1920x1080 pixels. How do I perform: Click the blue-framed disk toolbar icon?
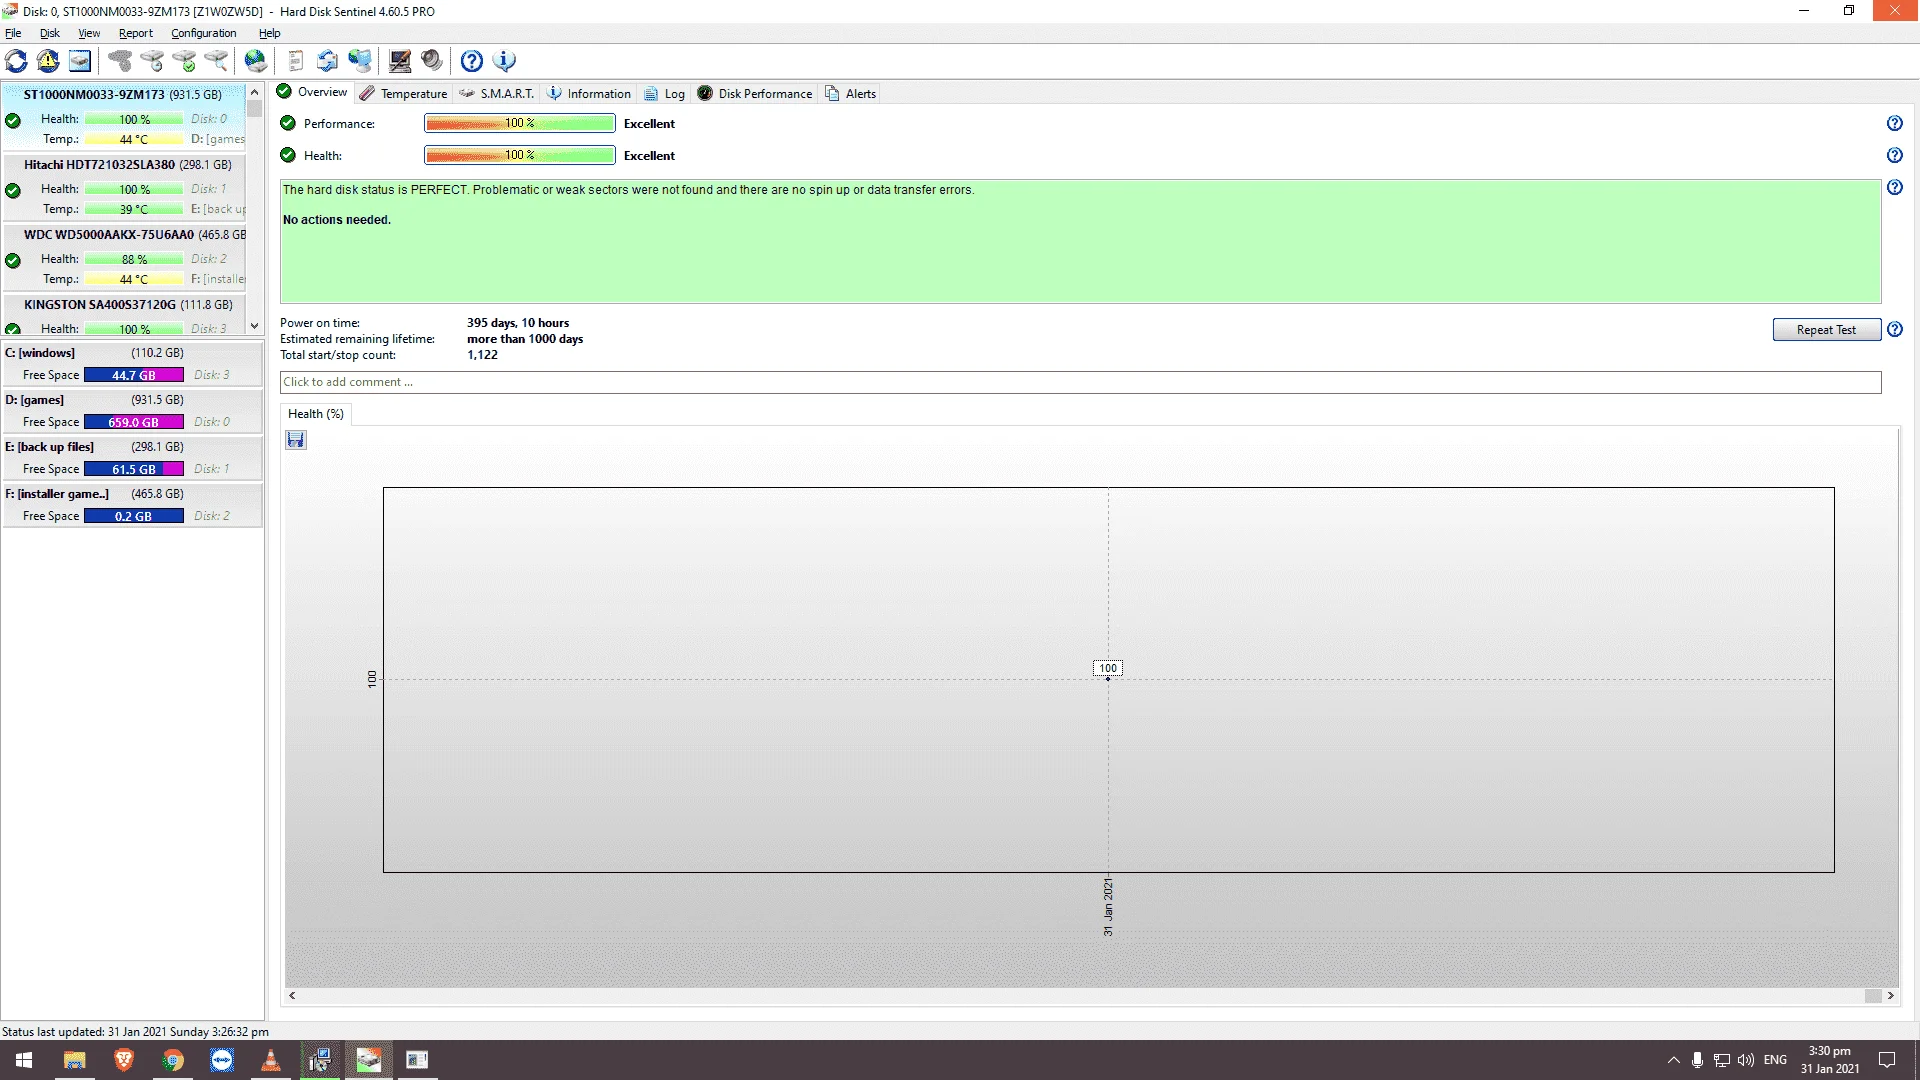80,61
